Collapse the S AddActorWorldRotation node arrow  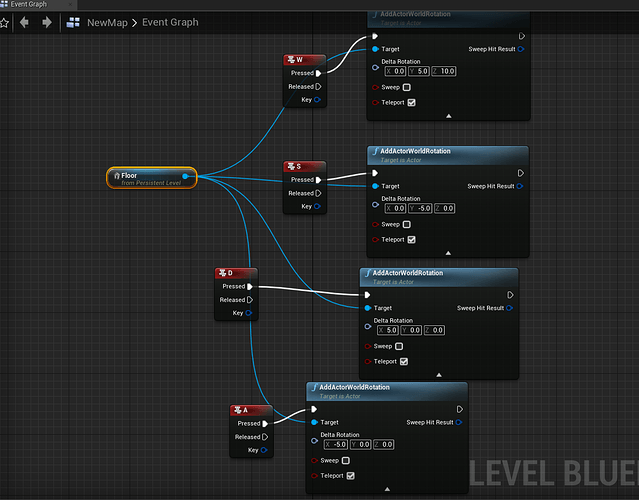448,253
